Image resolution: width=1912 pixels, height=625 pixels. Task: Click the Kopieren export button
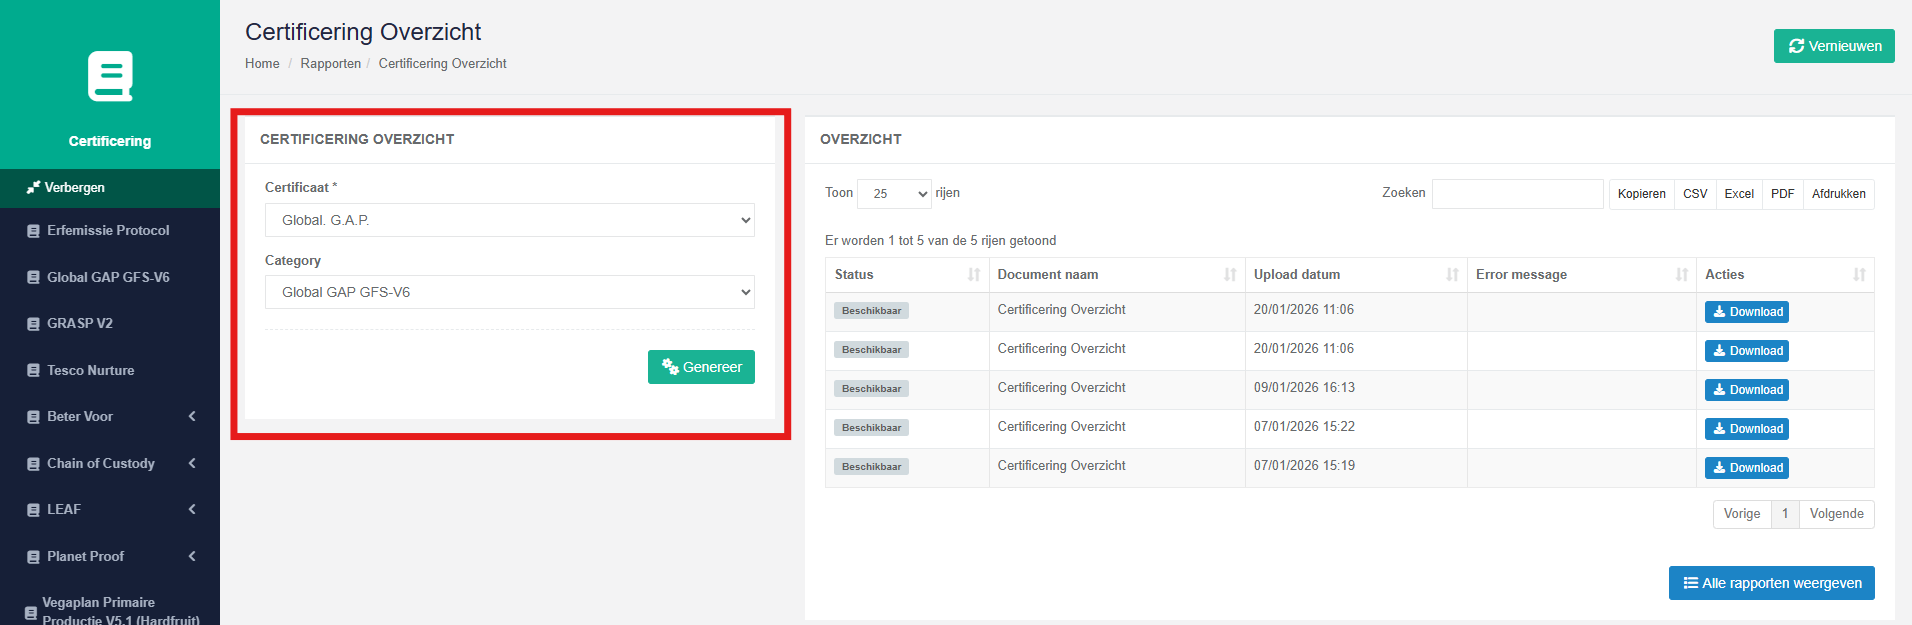point(1641,194)
